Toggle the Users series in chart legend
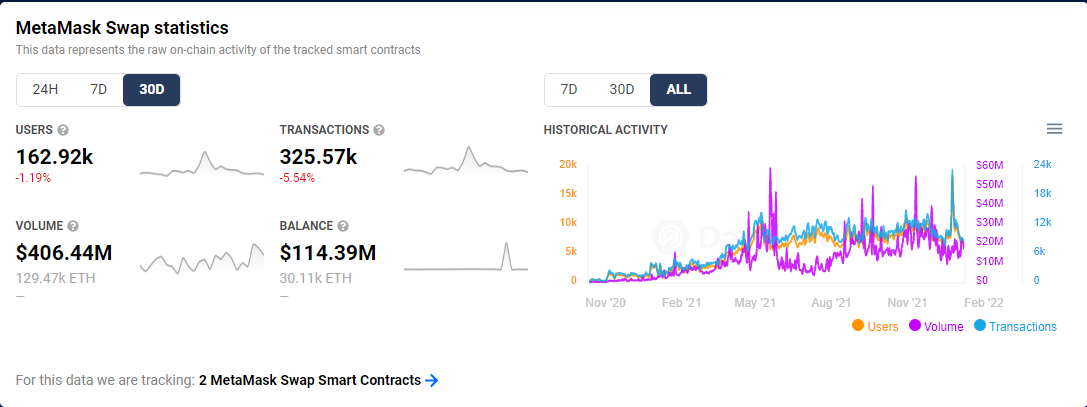This screenshot has width=1087, height=407. 878,326
